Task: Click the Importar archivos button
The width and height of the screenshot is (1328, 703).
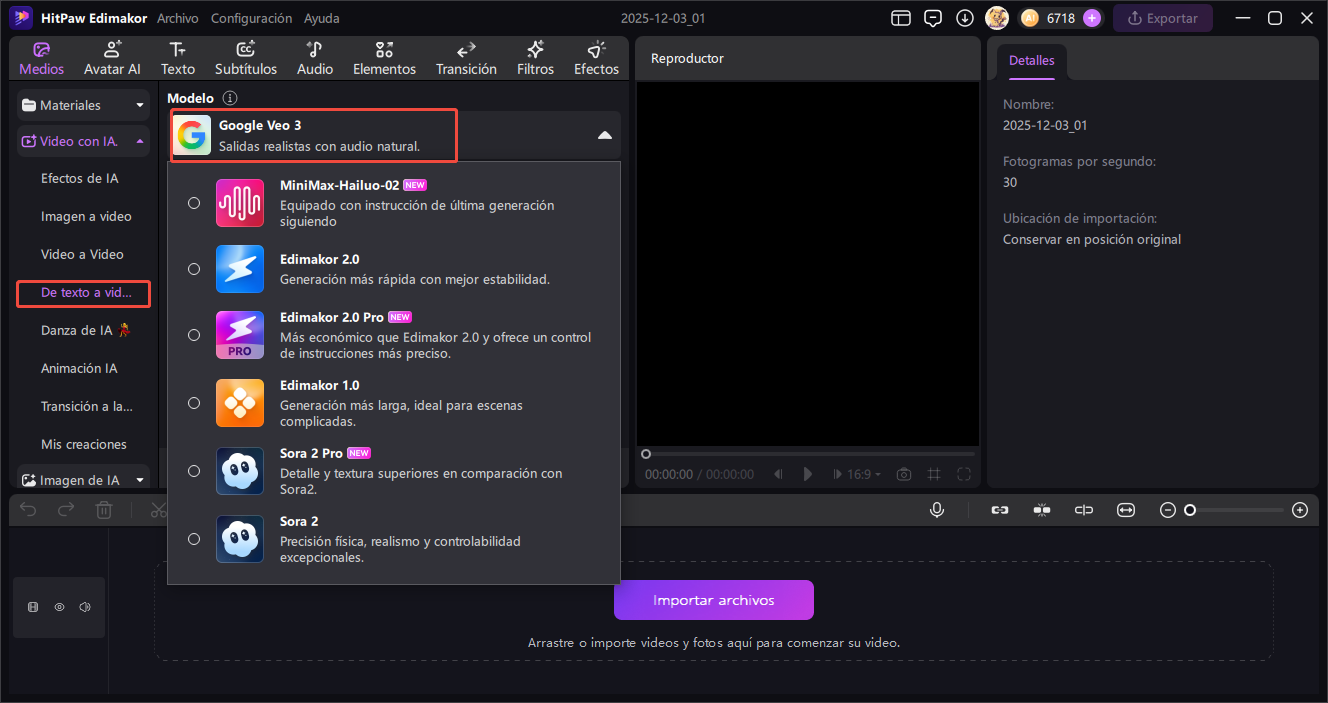Action: (x=713, y=599)
